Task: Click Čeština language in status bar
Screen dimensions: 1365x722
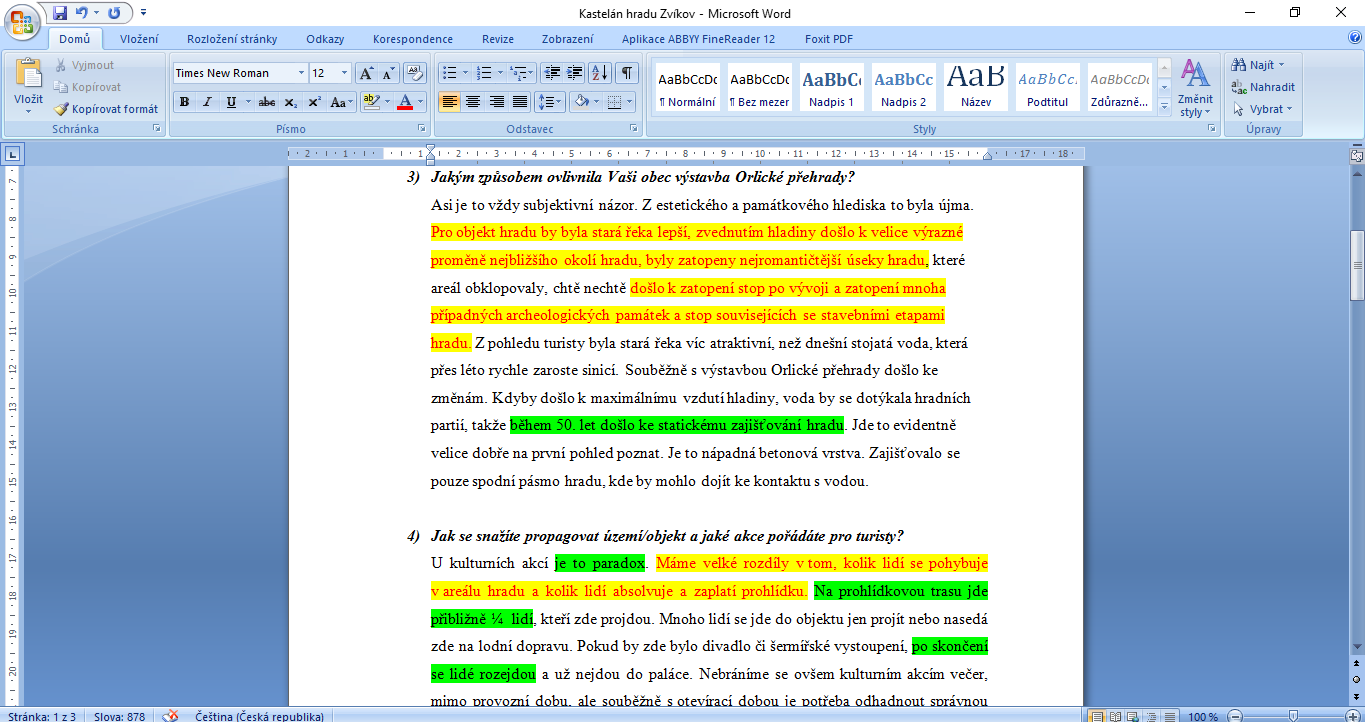Action: (x=259, y=716)
